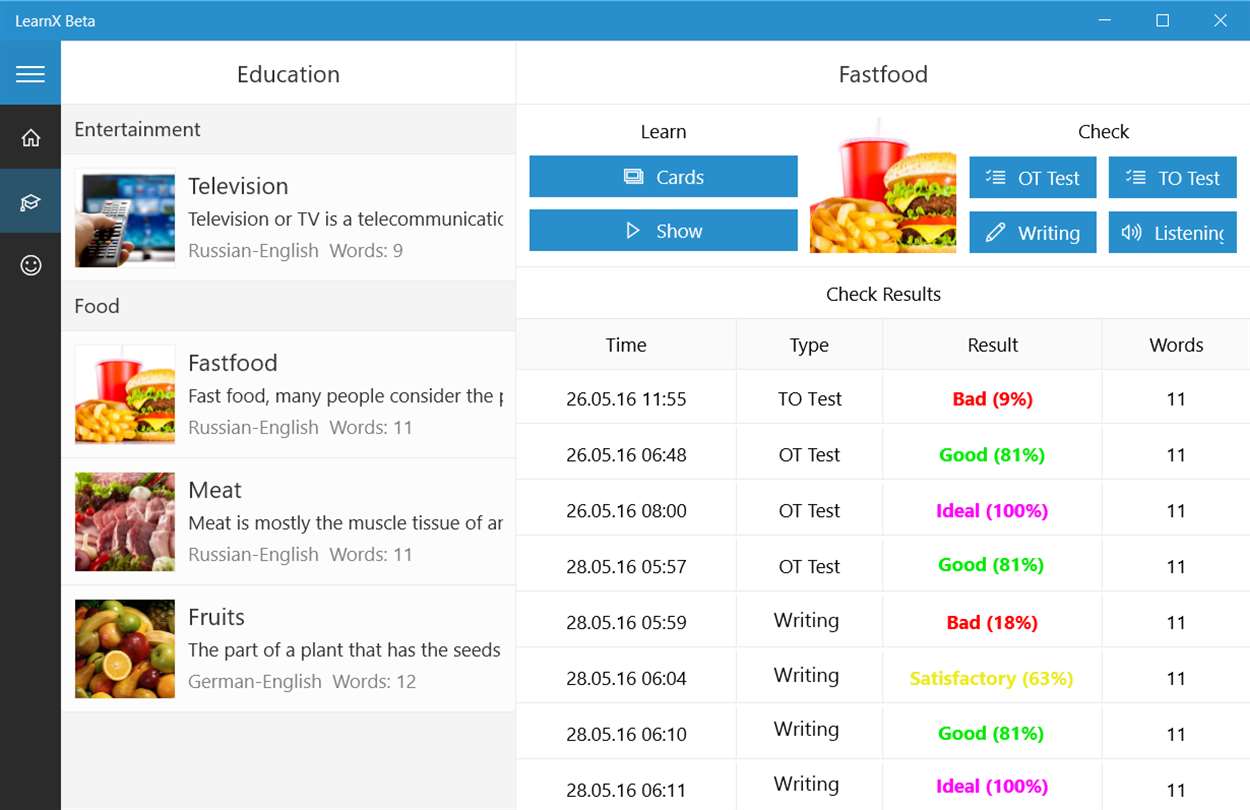This screenshot has width=1250, height=810.
Task: Click the Result column header
Action: pyautogui.click(x=992, y=345)
